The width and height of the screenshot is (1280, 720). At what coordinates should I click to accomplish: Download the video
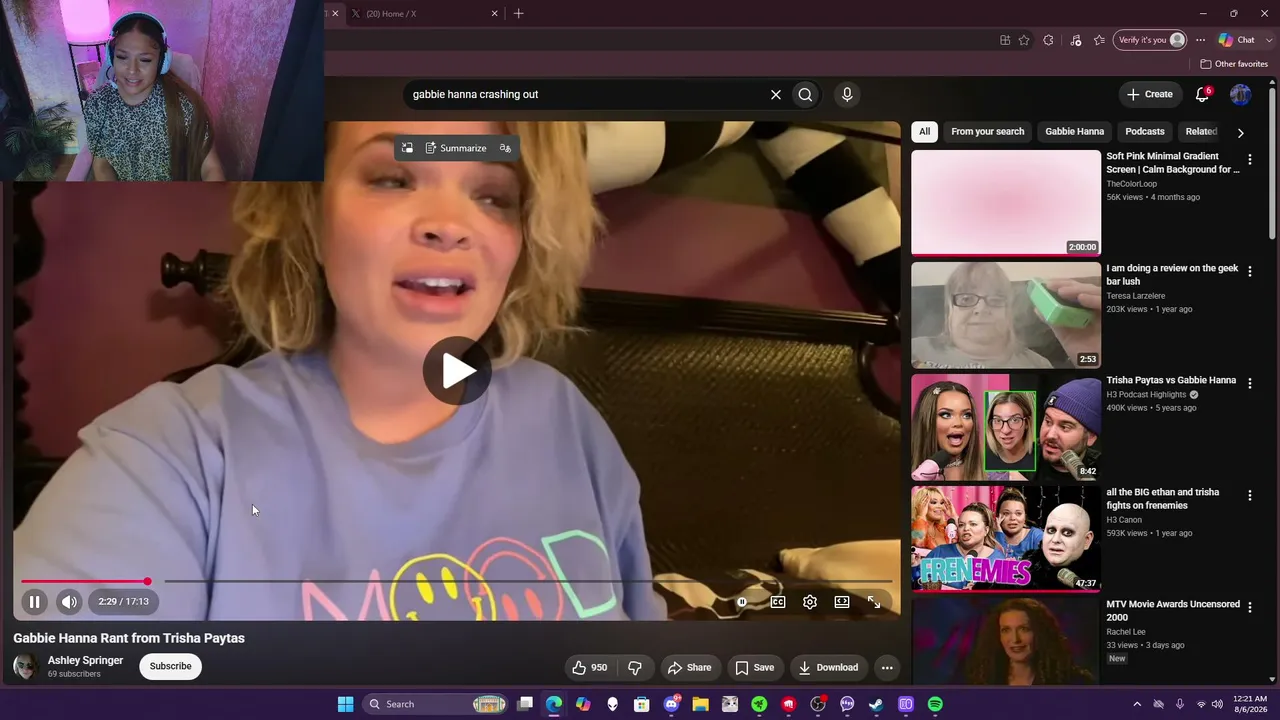[828, 668]
